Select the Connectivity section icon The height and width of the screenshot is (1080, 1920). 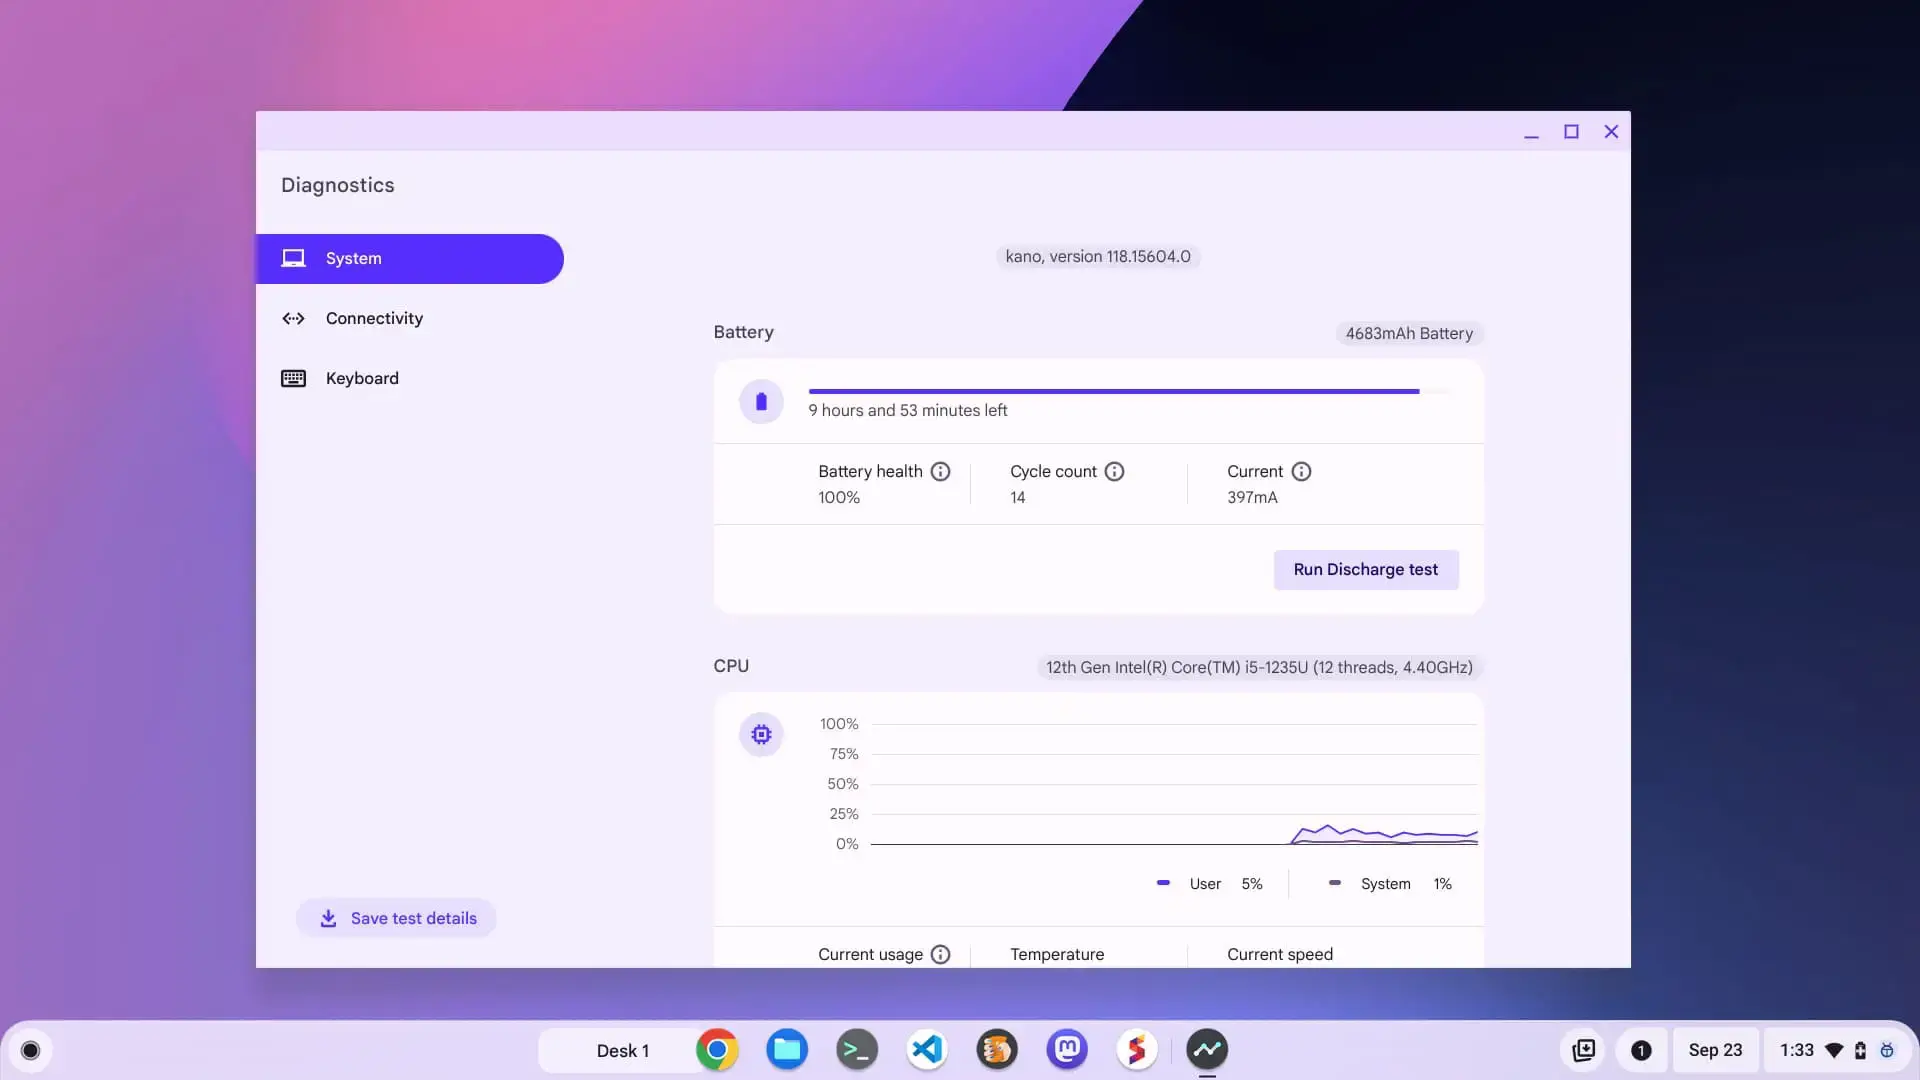click(x=291, y=319)
